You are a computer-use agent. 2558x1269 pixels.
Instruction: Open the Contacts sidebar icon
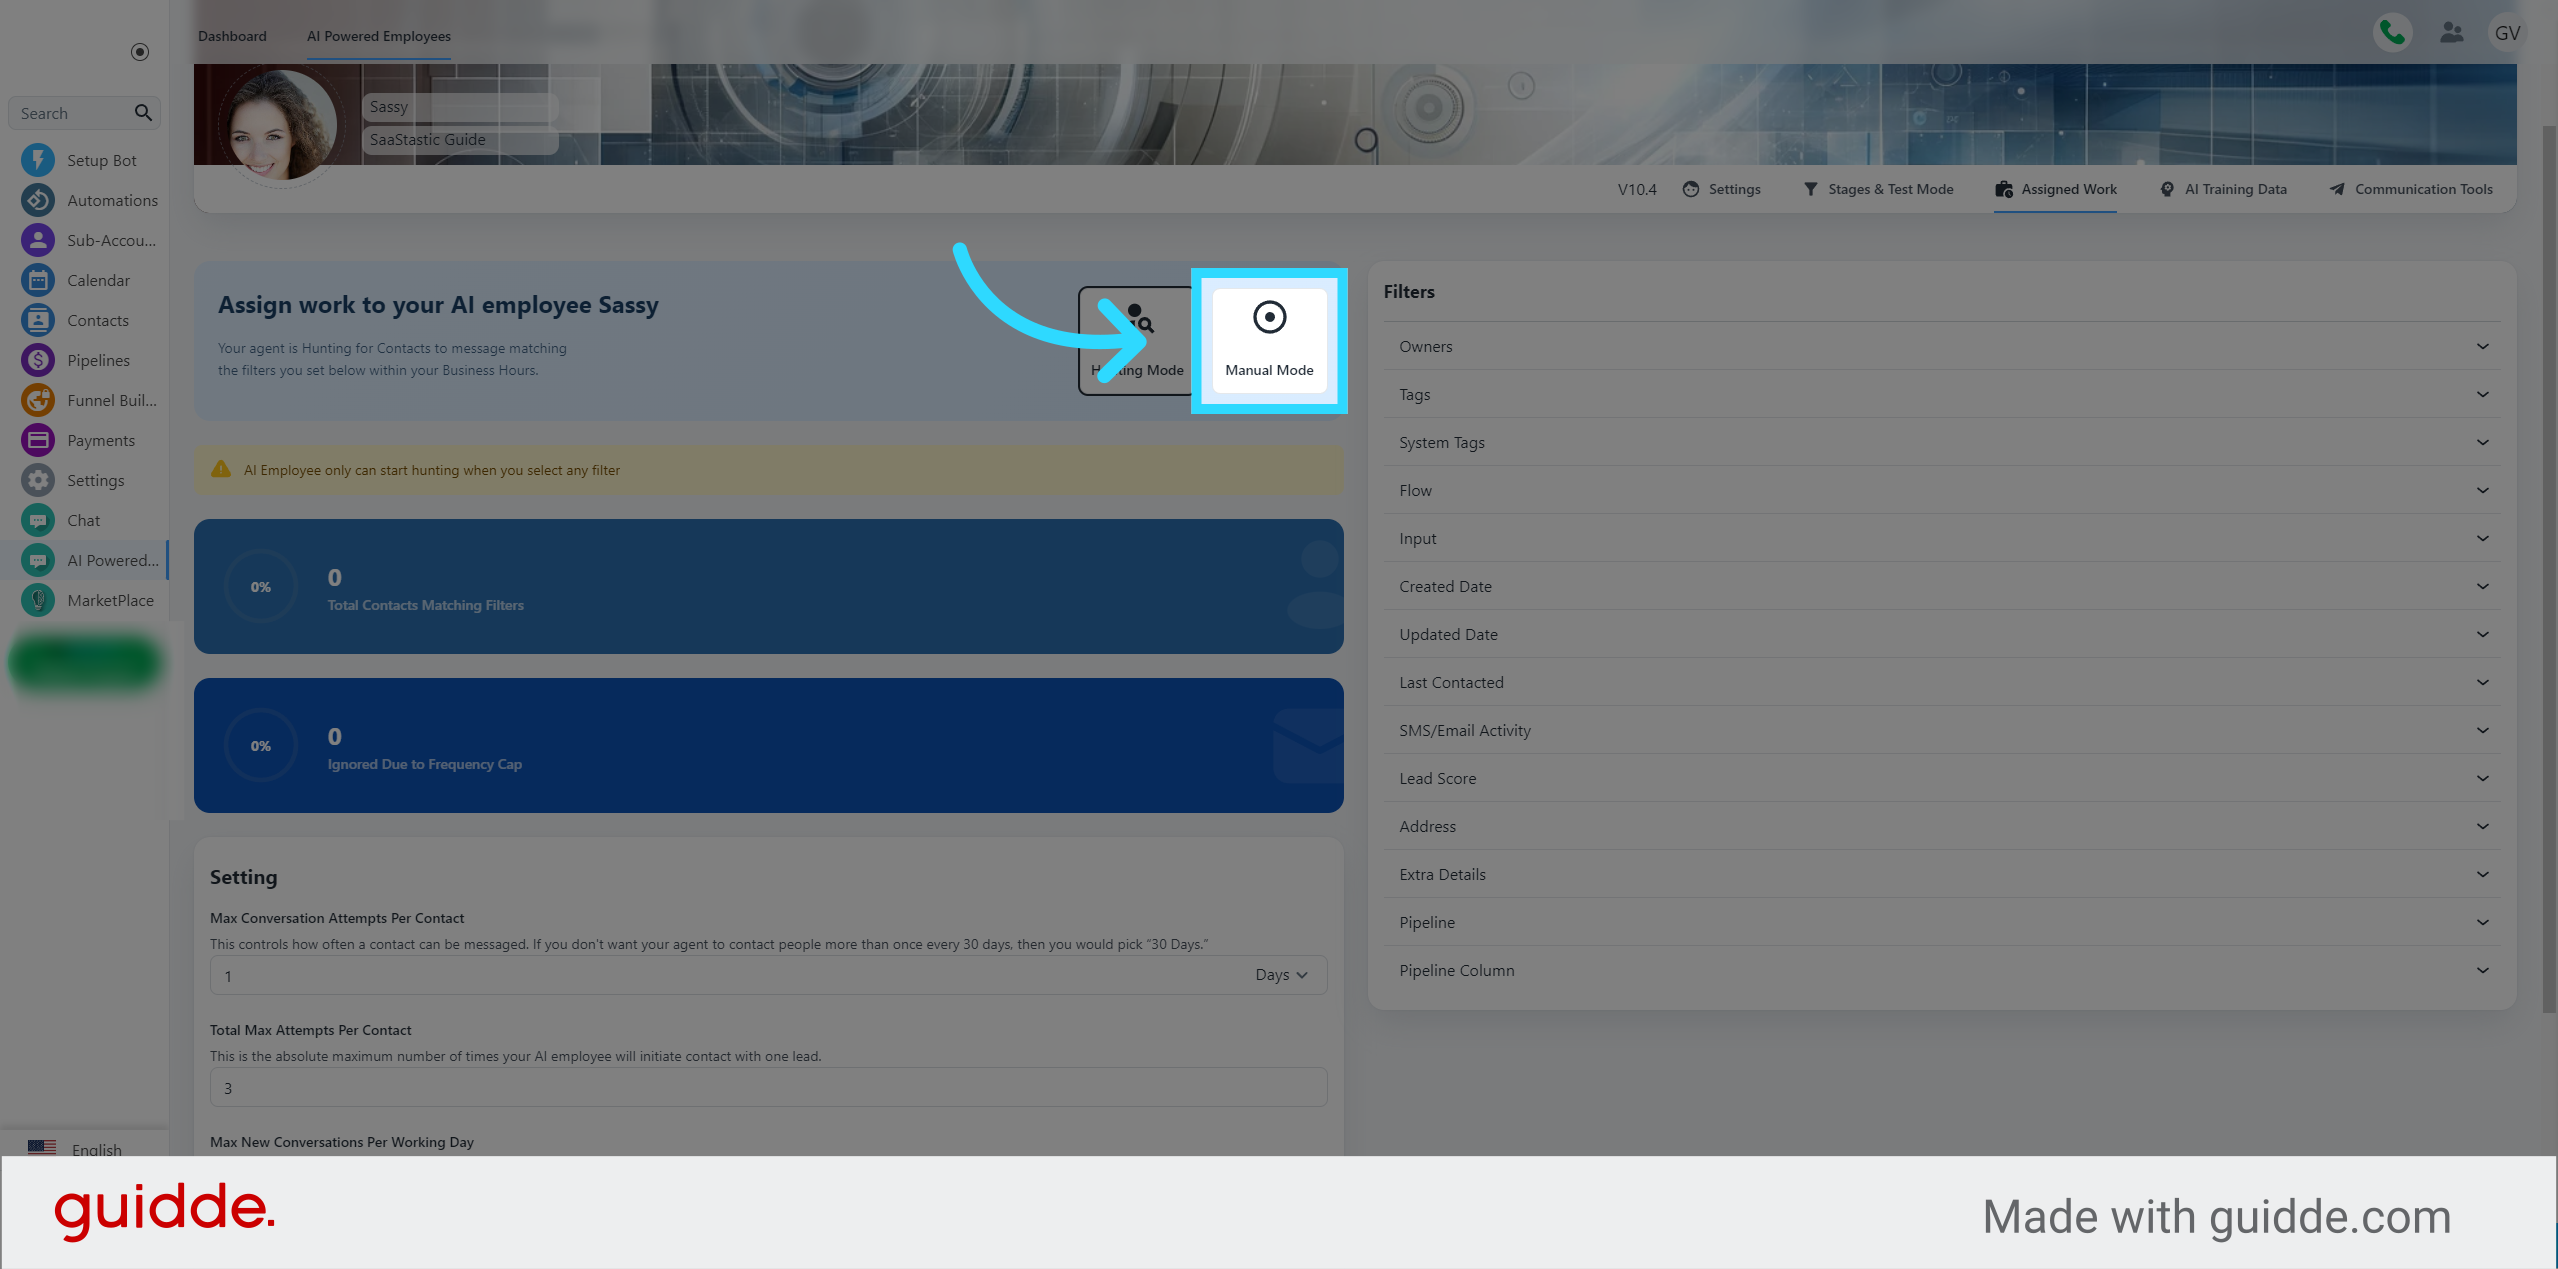pyautogui.click(x=38, y=320)
